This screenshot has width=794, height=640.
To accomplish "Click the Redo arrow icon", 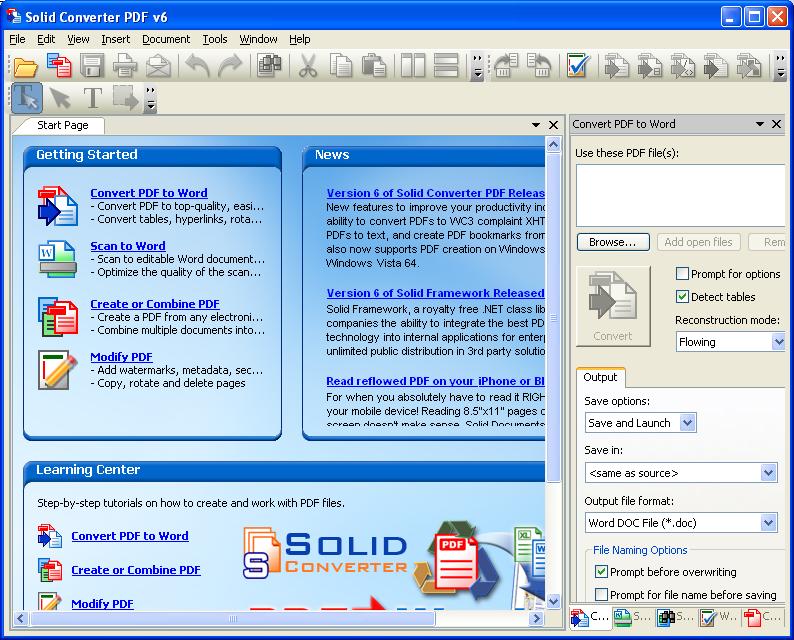I will [x=230, y=66].
